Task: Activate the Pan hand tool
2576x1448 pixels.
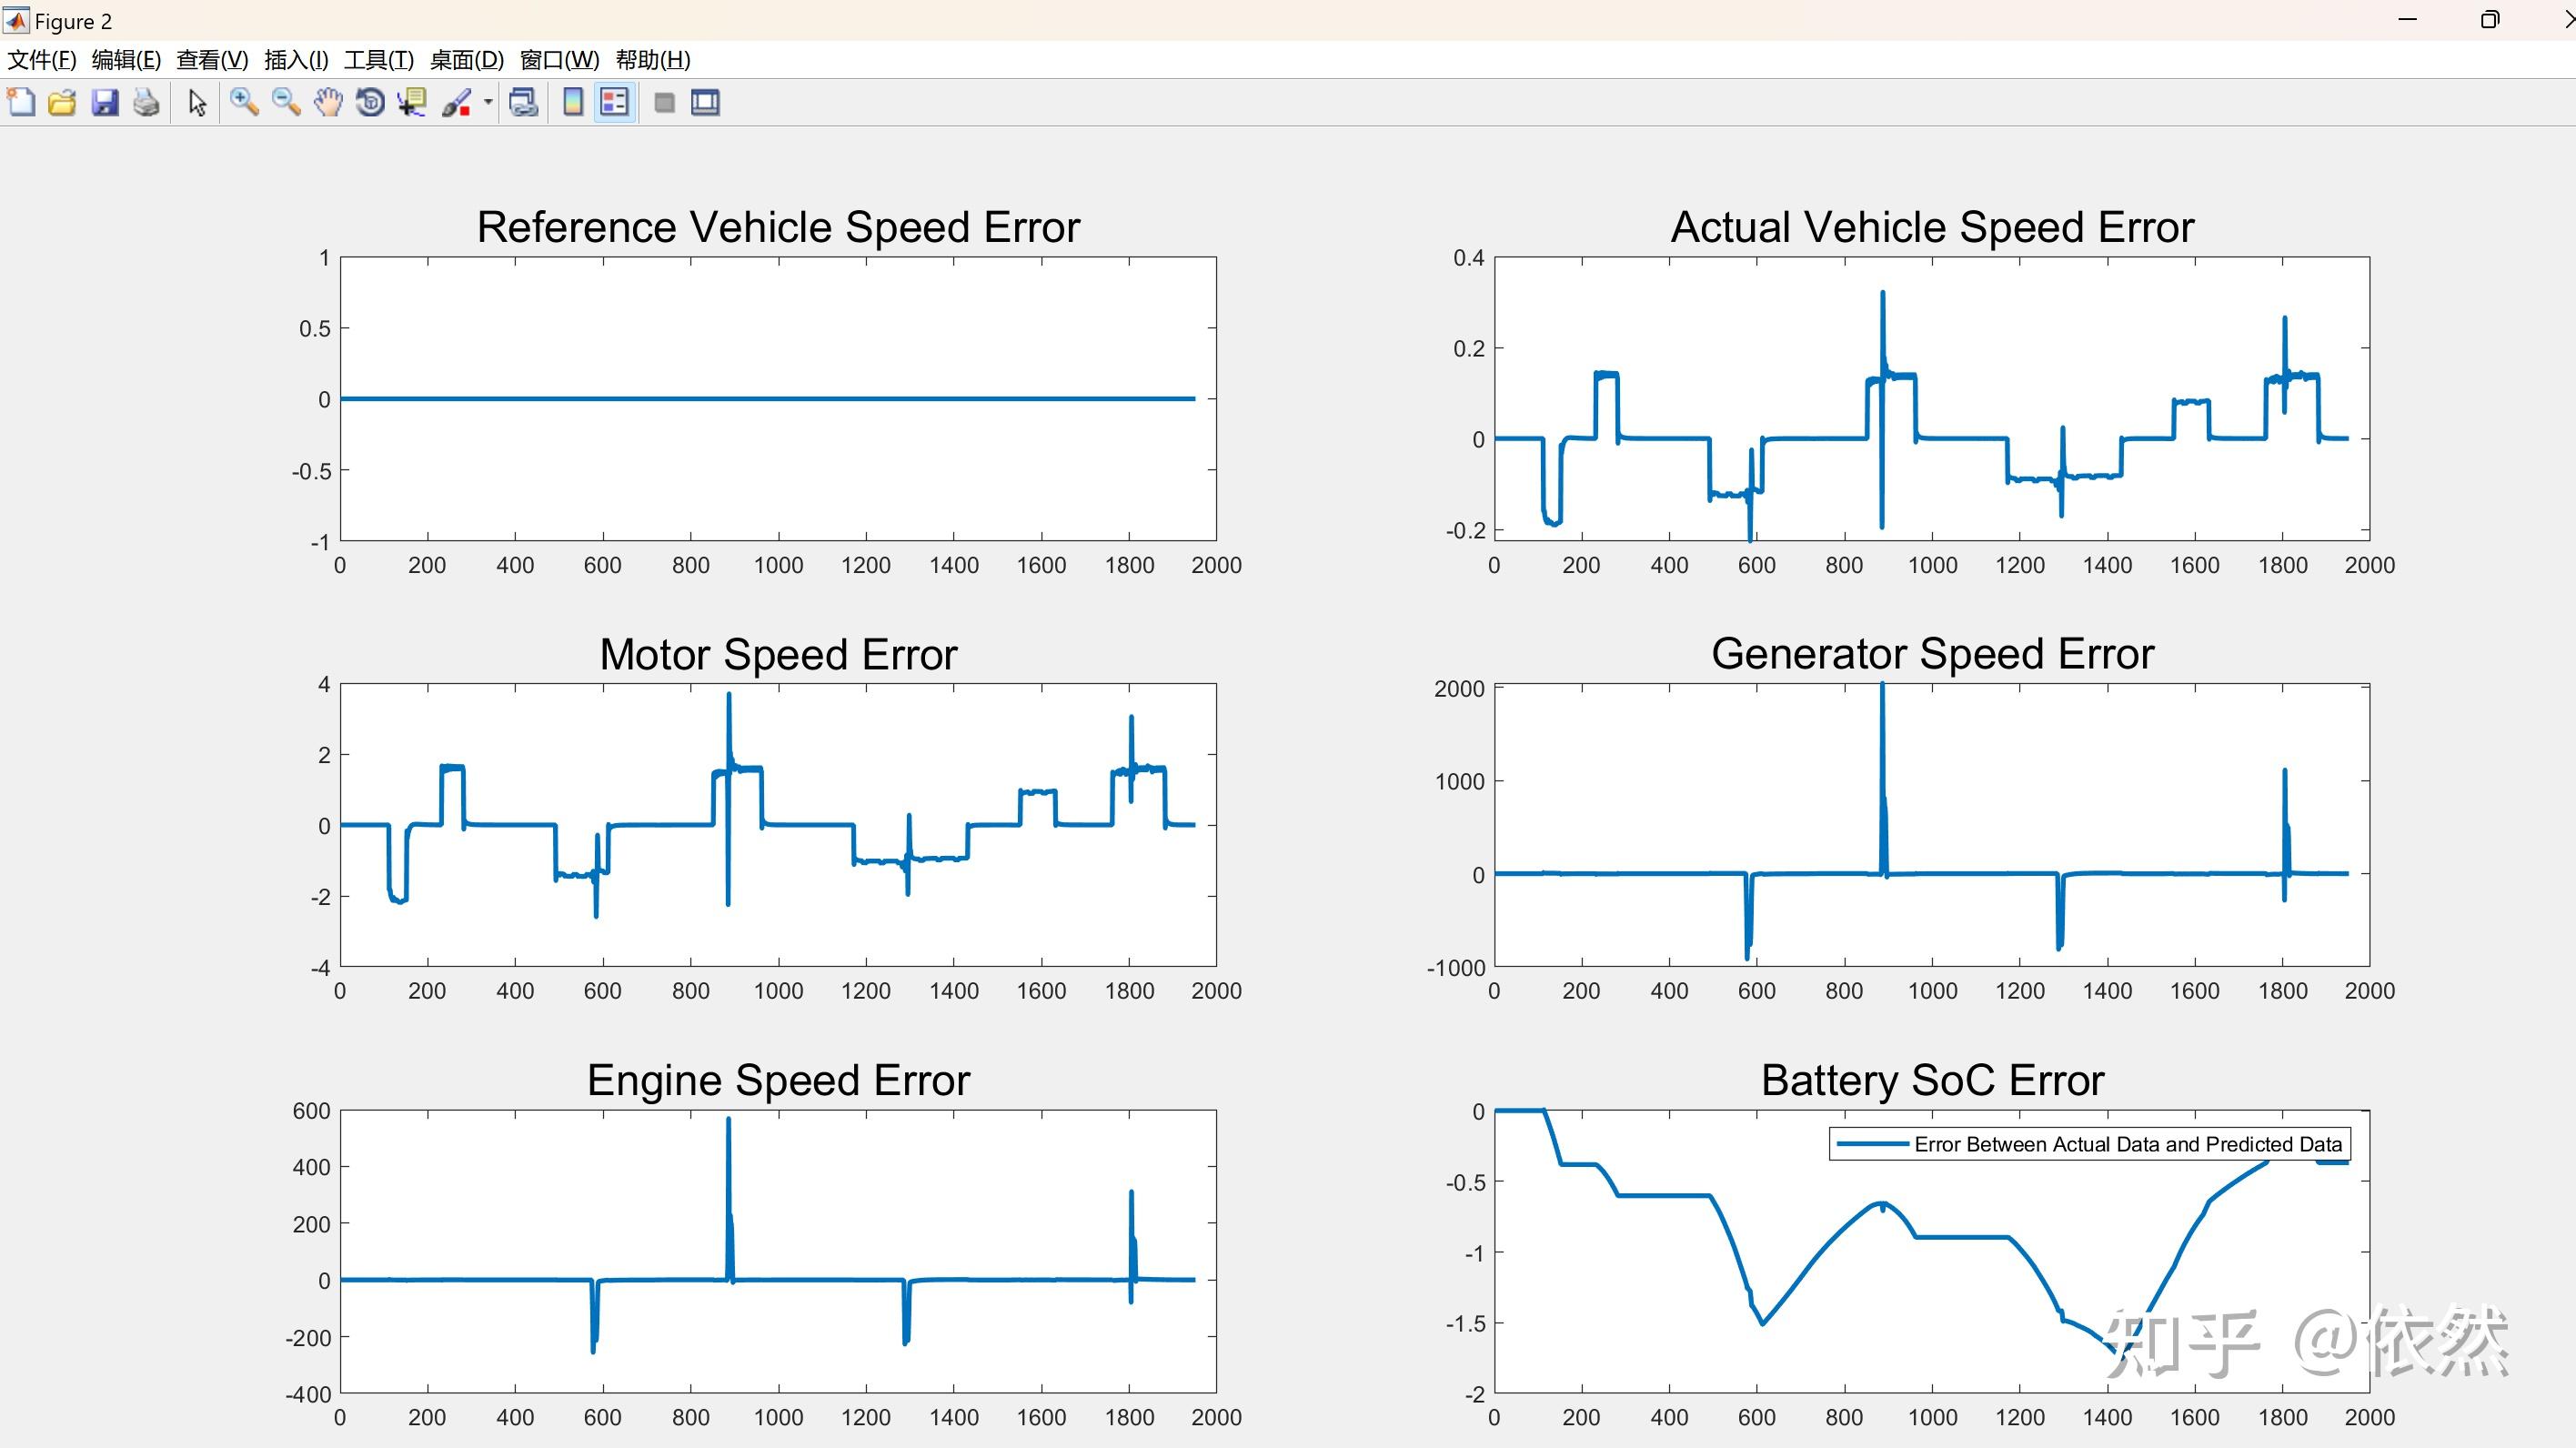Action: [x=328, y=102]
